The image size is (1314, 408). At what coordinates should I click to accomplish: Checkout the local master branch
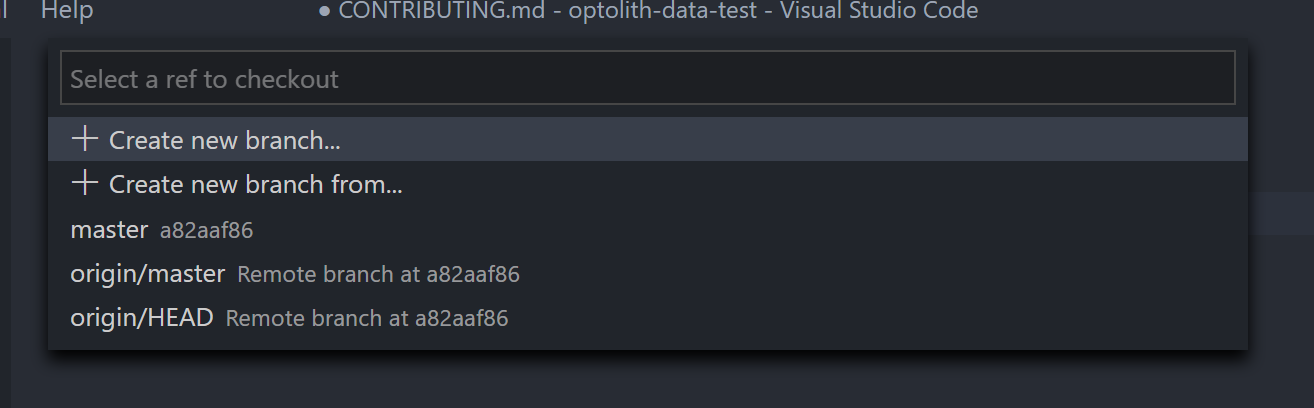pyautogui.click(x=648, y=229)
